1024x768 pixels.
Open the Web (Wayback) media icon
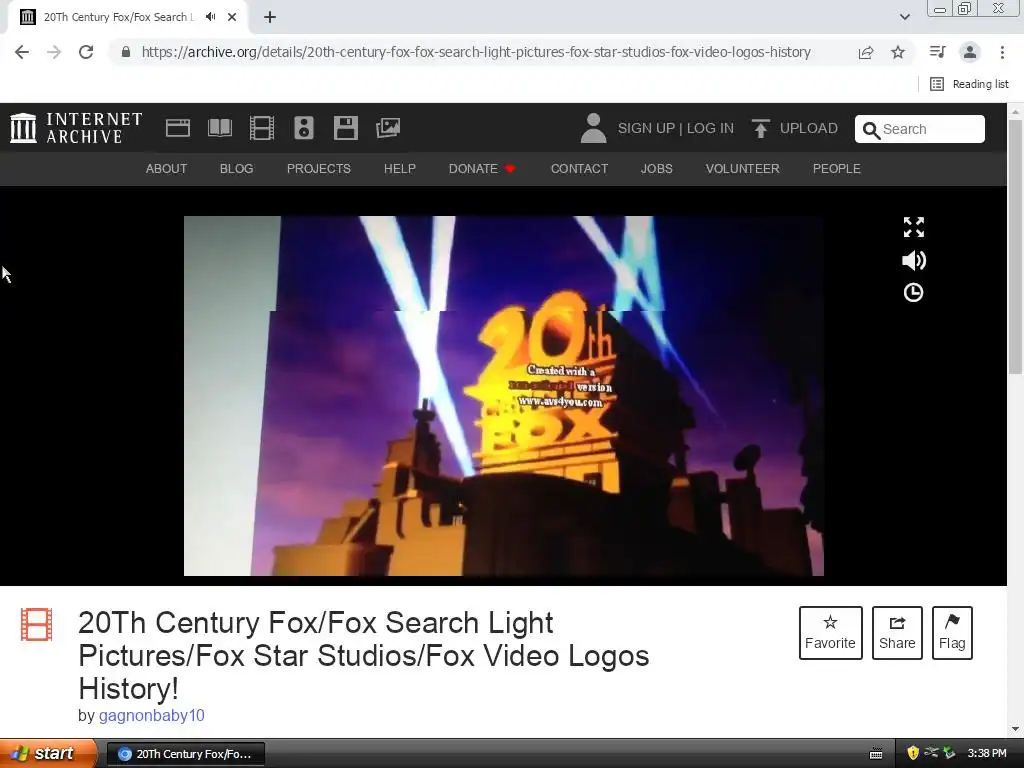pos(178,128)
